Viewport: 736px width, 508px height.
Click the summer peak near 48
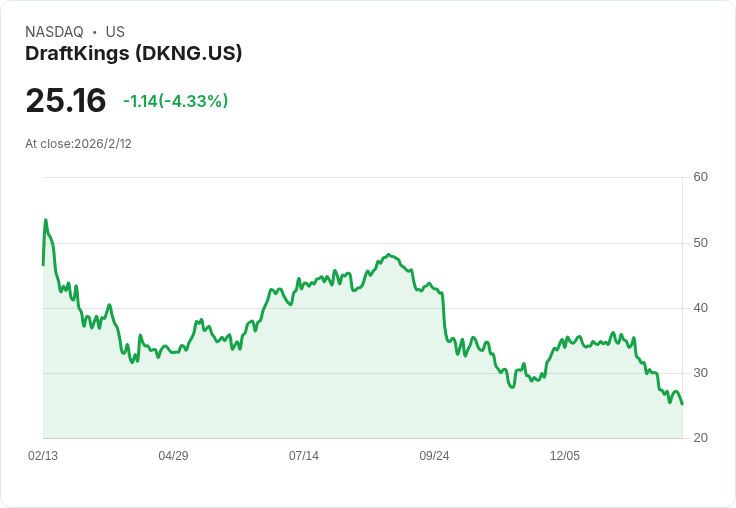coord(389,255)
